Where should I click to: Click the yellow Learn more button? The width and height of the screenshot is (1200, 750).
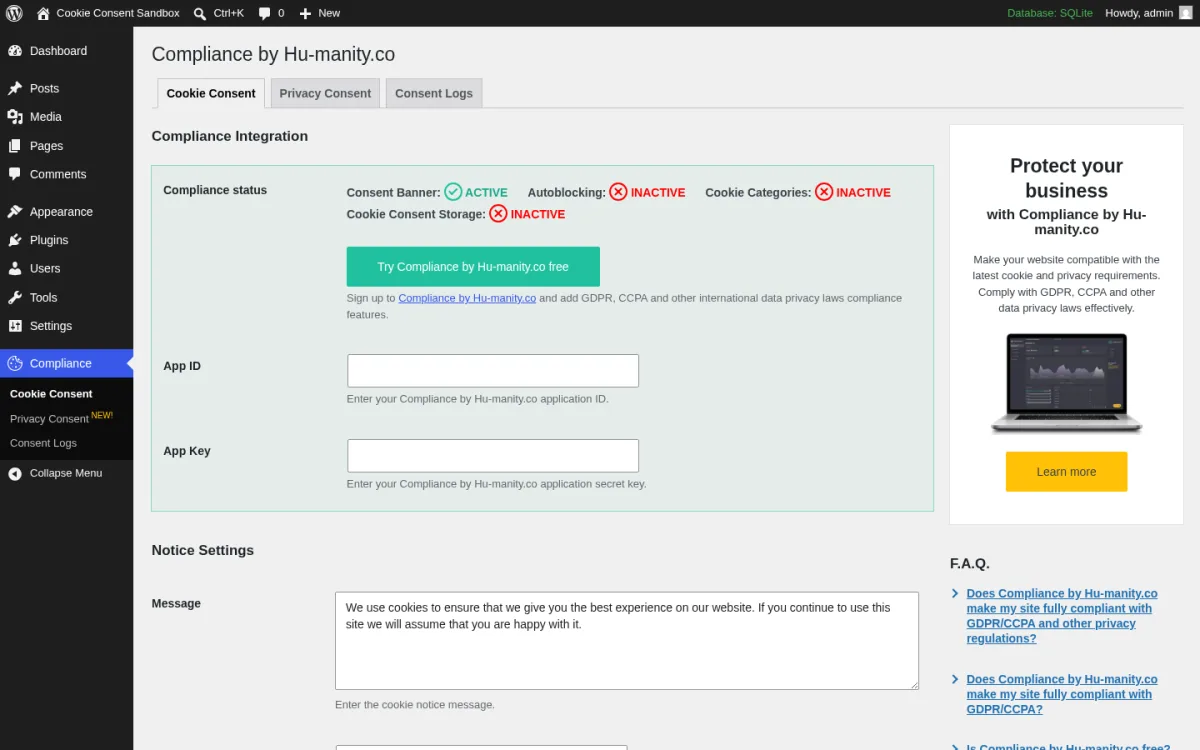click(1066, 472)
